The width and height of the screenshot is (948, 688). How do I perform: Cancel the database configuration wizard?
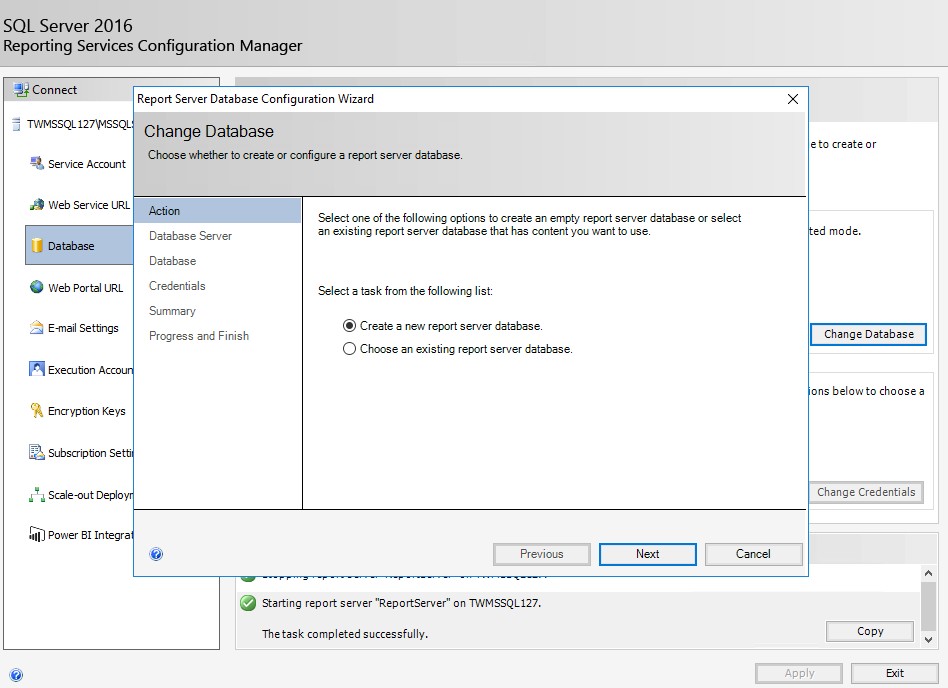click(753, 554)
